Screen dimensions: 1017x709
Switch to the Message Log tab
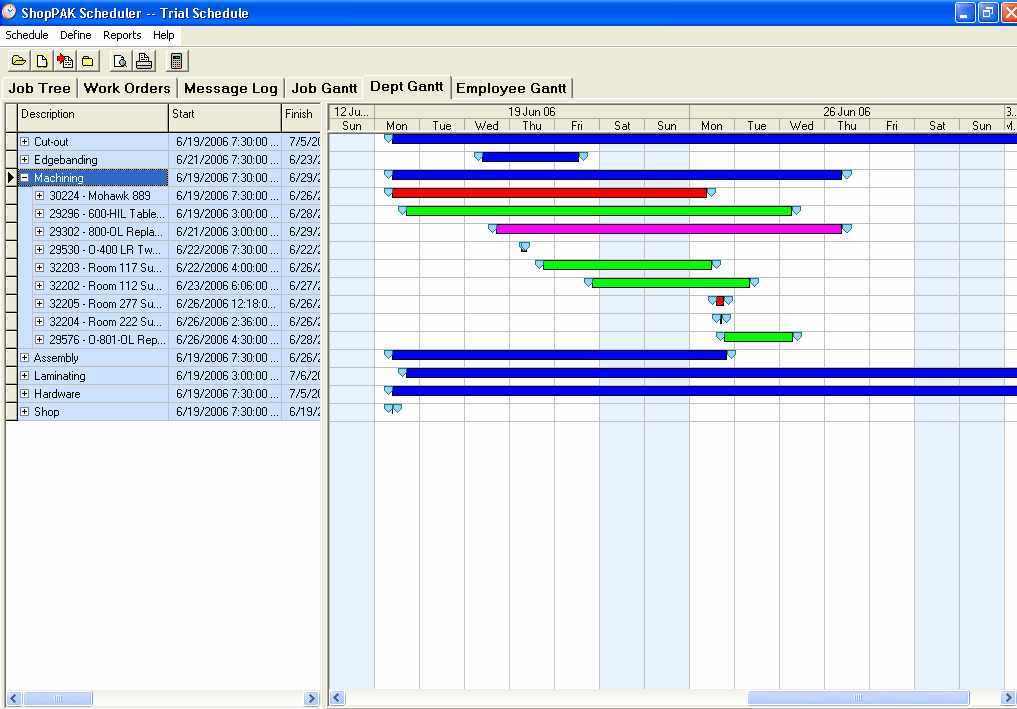coord(230,88)
